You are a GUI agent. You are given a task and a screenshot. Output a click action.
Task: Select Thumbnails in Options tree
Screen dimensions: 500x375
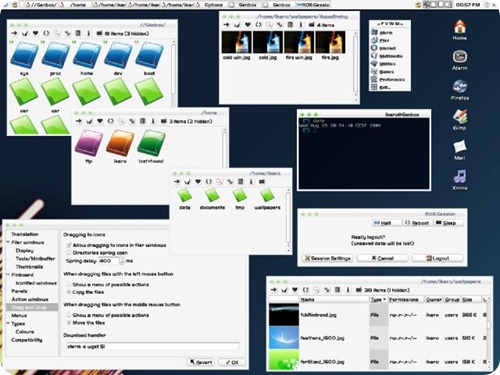point(29,267)
